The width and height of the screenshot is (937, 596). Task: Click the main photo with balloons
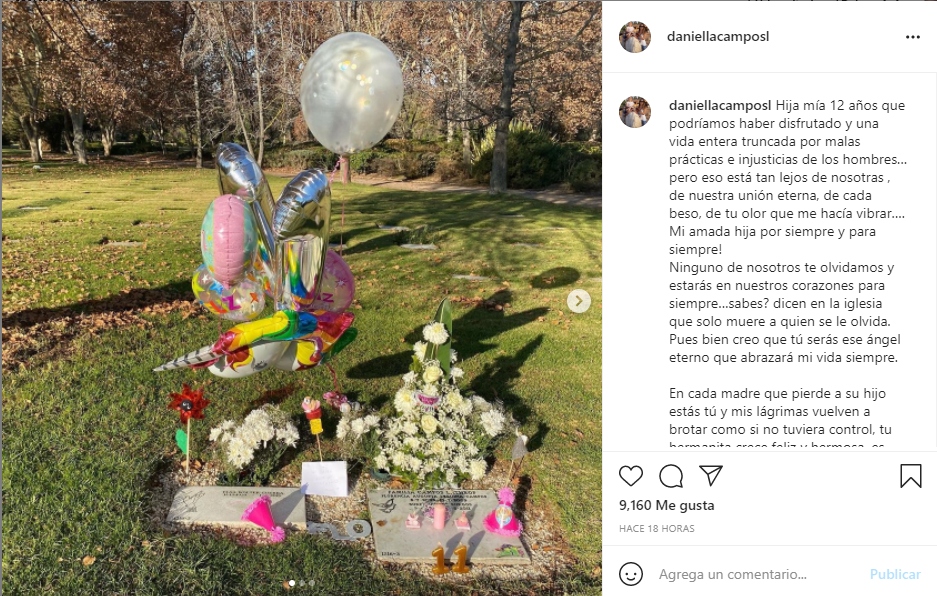click(301, 298)
